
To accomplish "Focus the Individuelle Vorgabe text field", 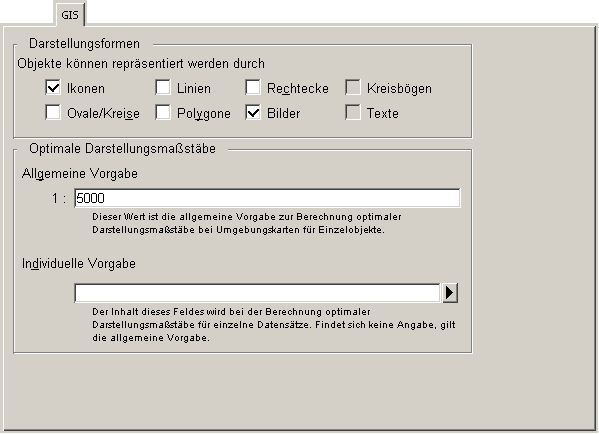I will point(257,293).
